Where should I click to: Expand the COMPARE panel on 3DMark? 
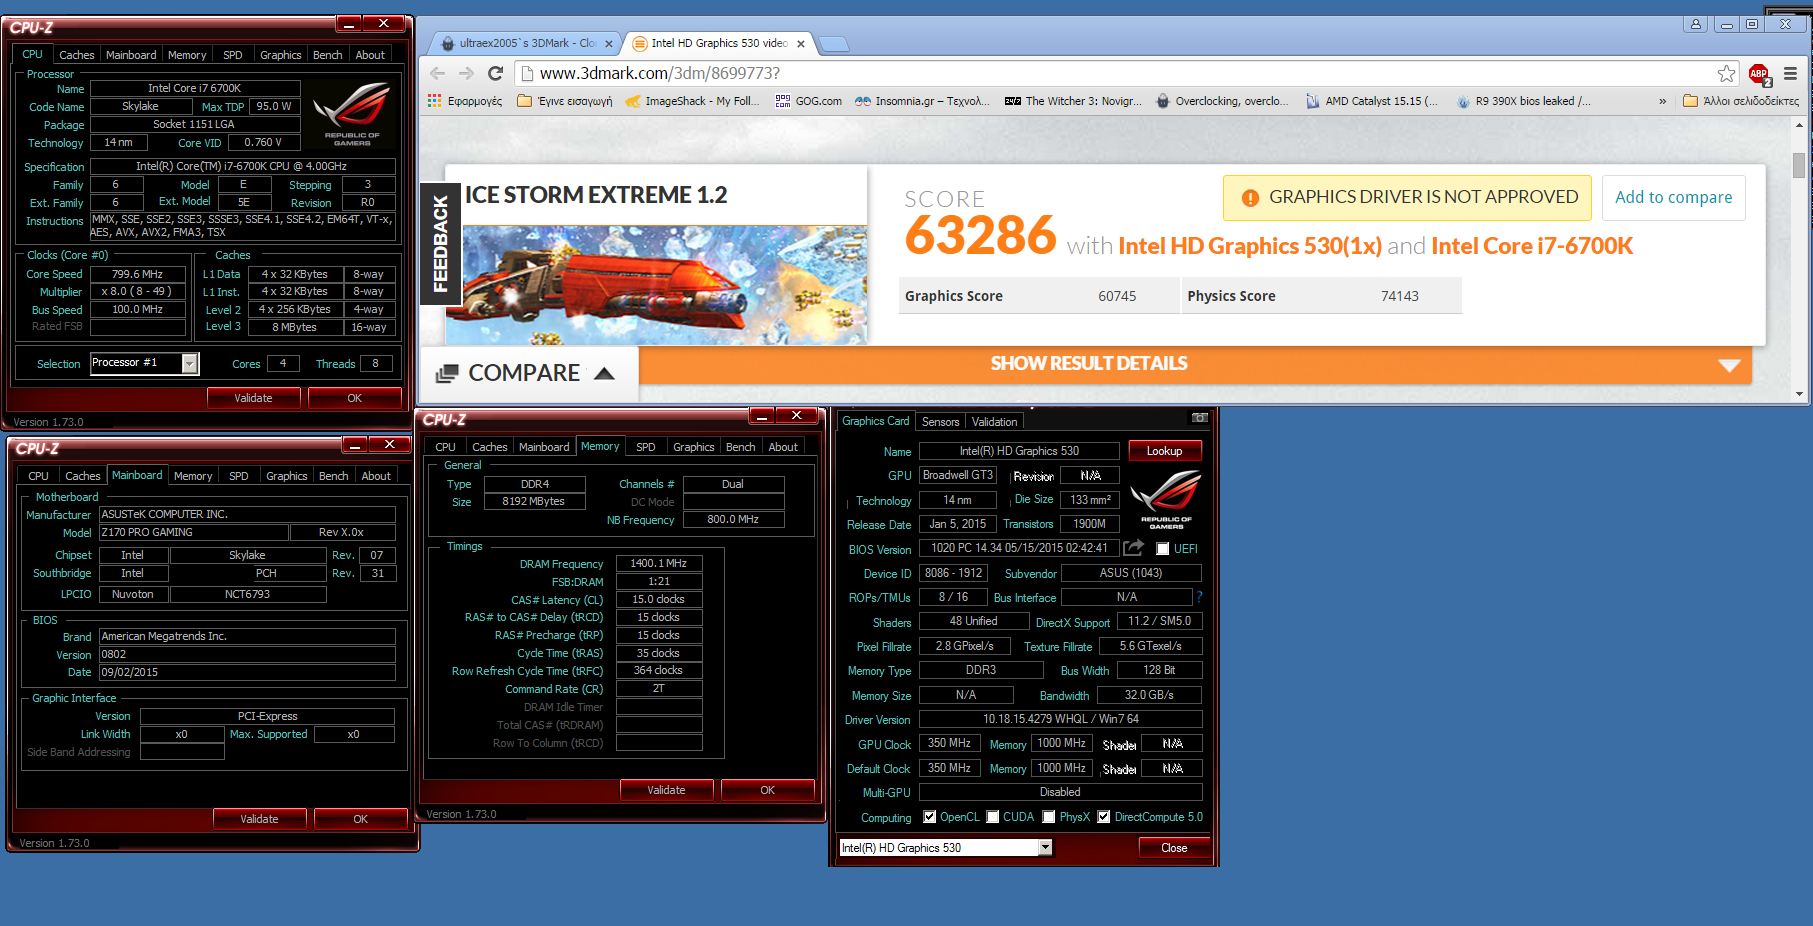click(527, 373)
